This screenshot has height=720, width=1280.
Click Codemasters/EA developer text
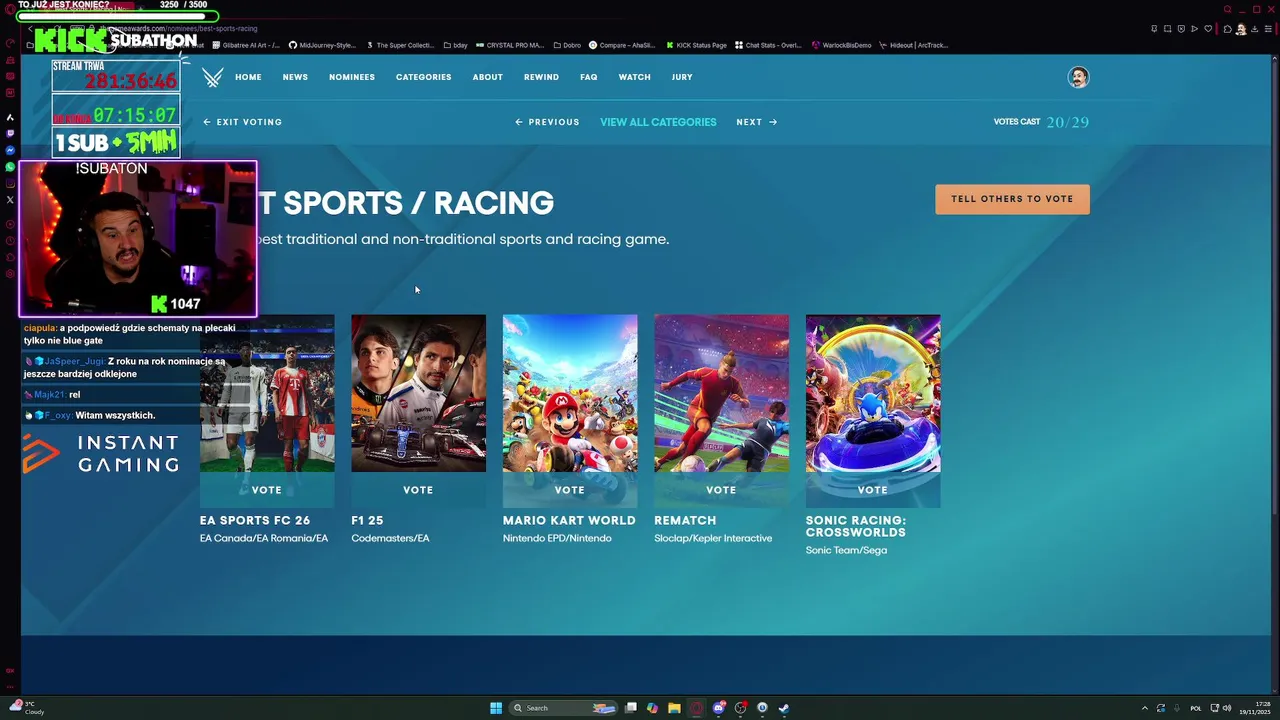(x=390, y=538)
